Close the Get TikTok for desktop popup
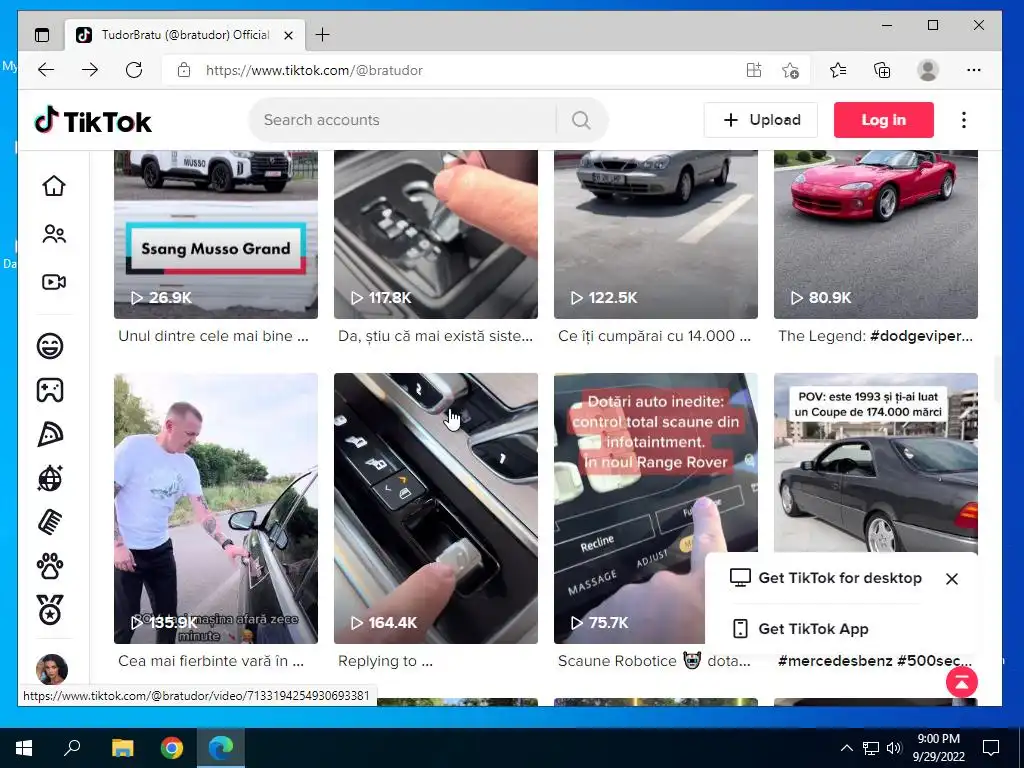 [x=952, y=579]
